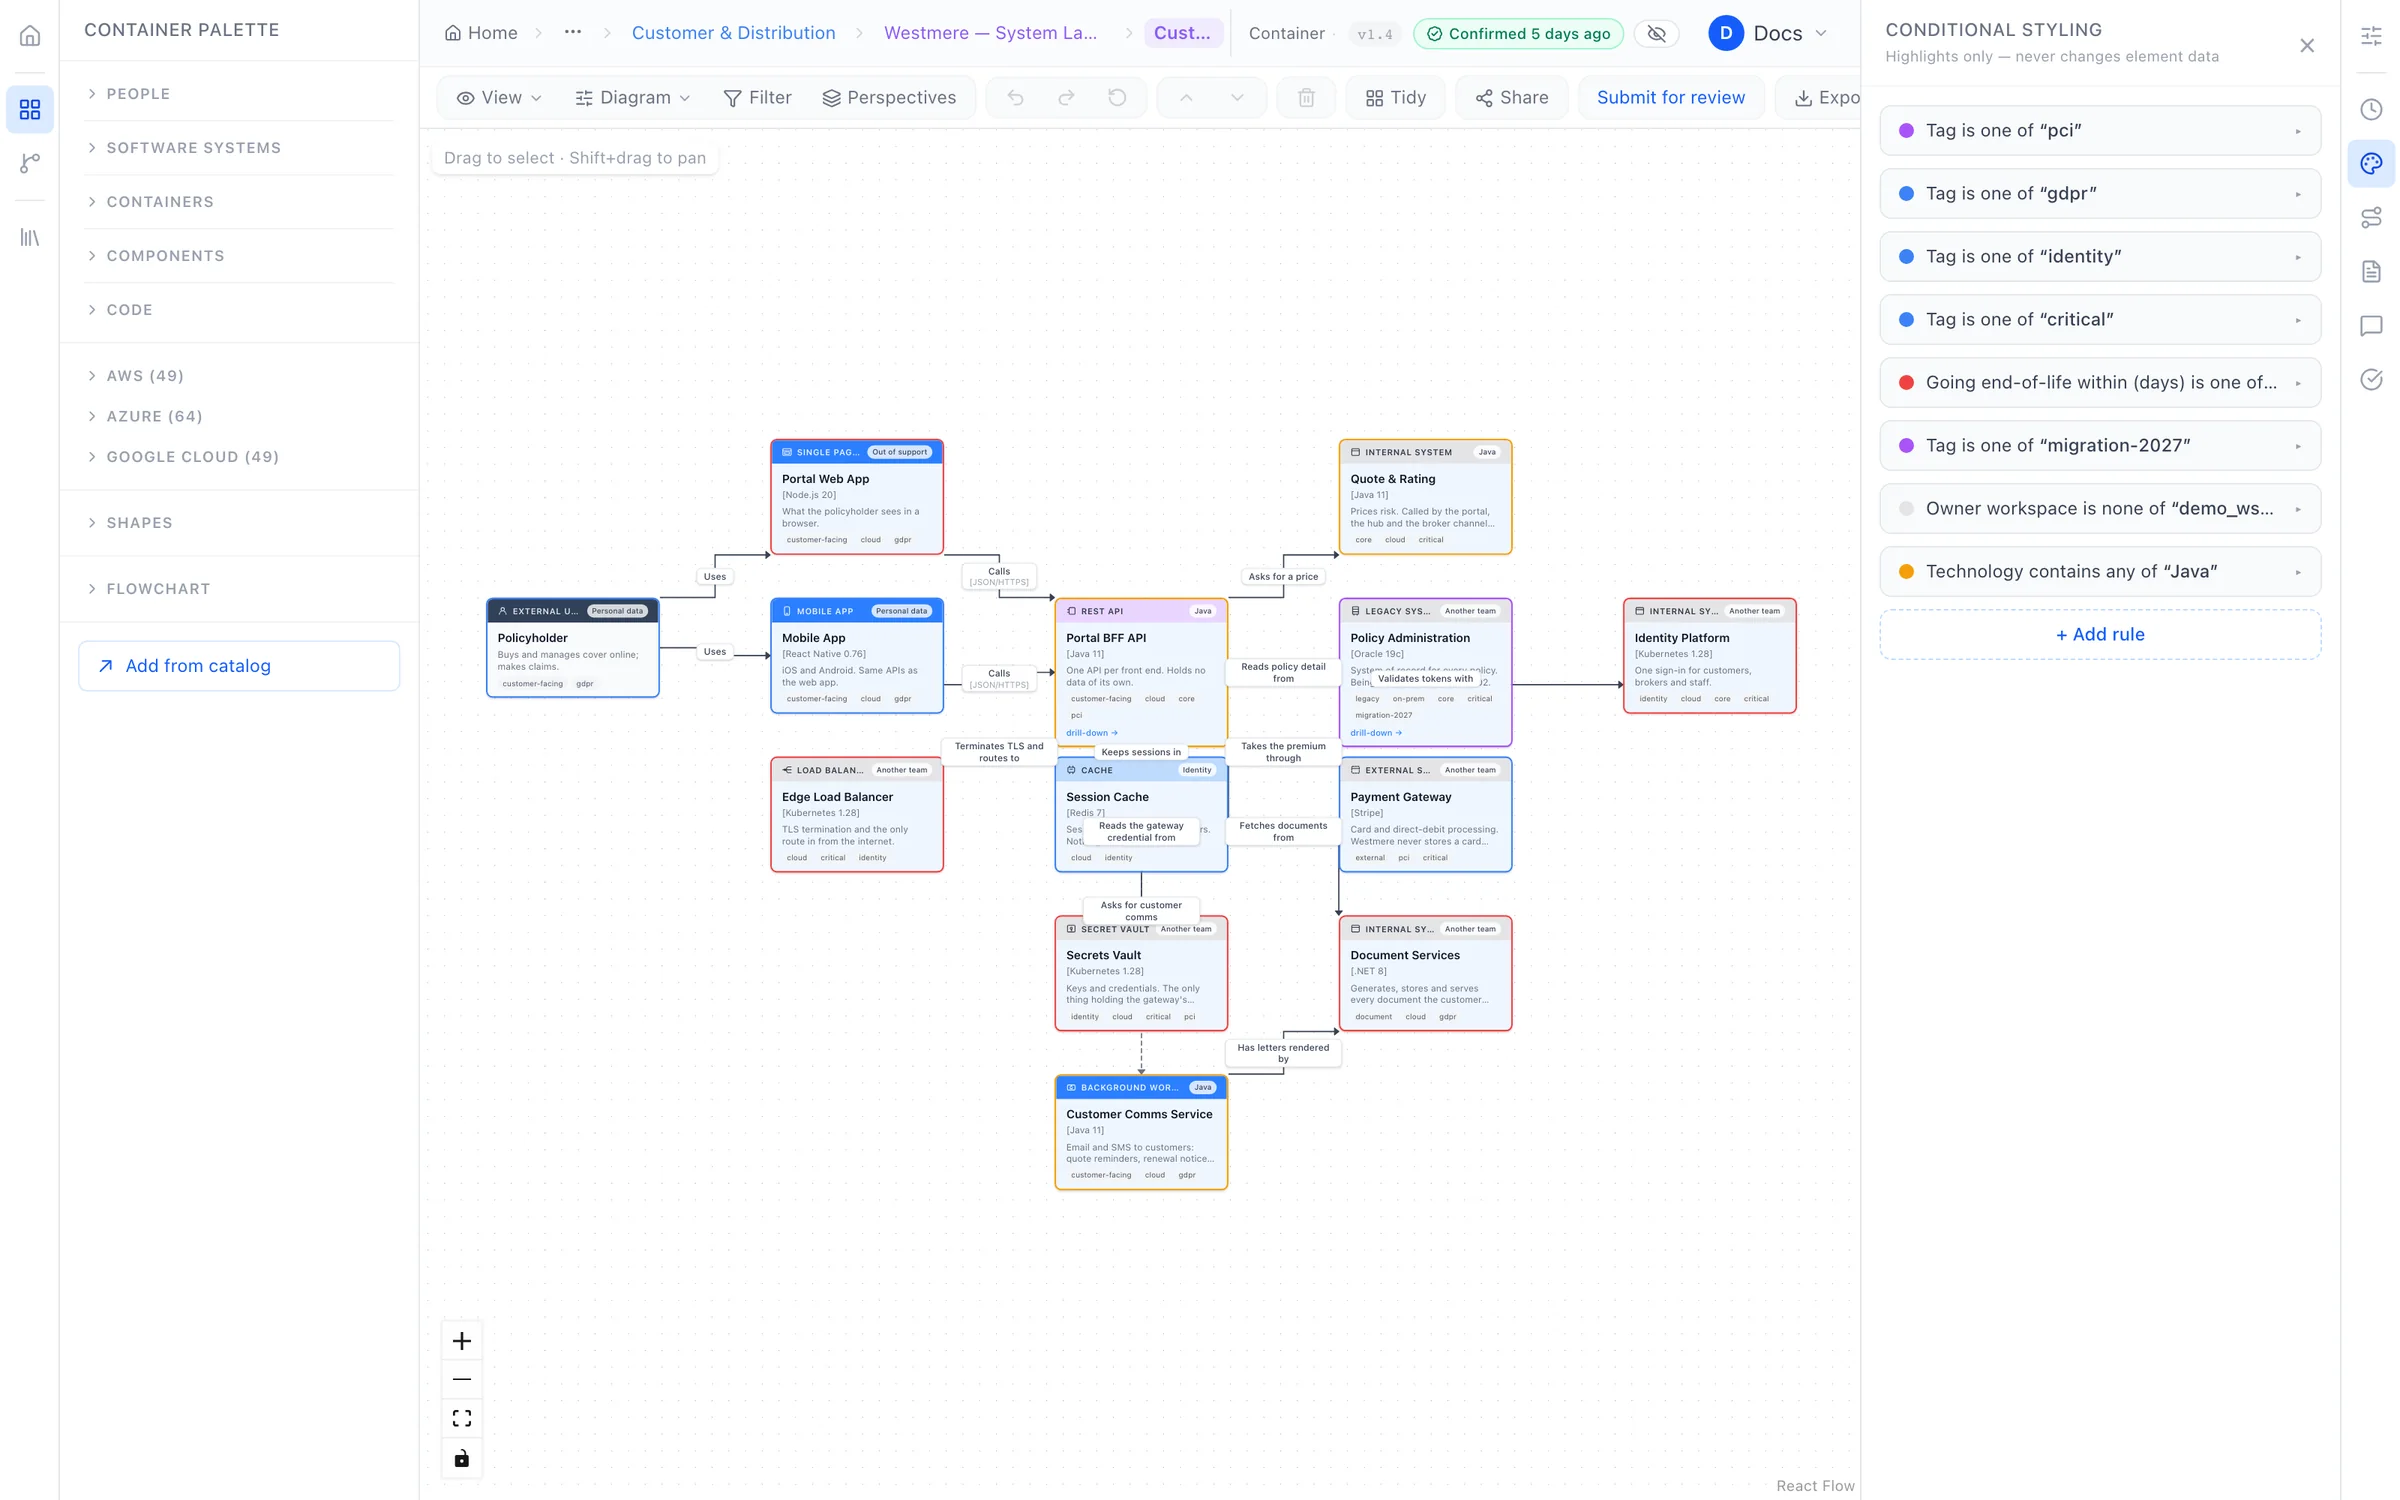Expand the SOFTWARE SYSTEMS section
This screenshot has height=1500, width=2400.
pyautogui.click(x=239, y=148)
